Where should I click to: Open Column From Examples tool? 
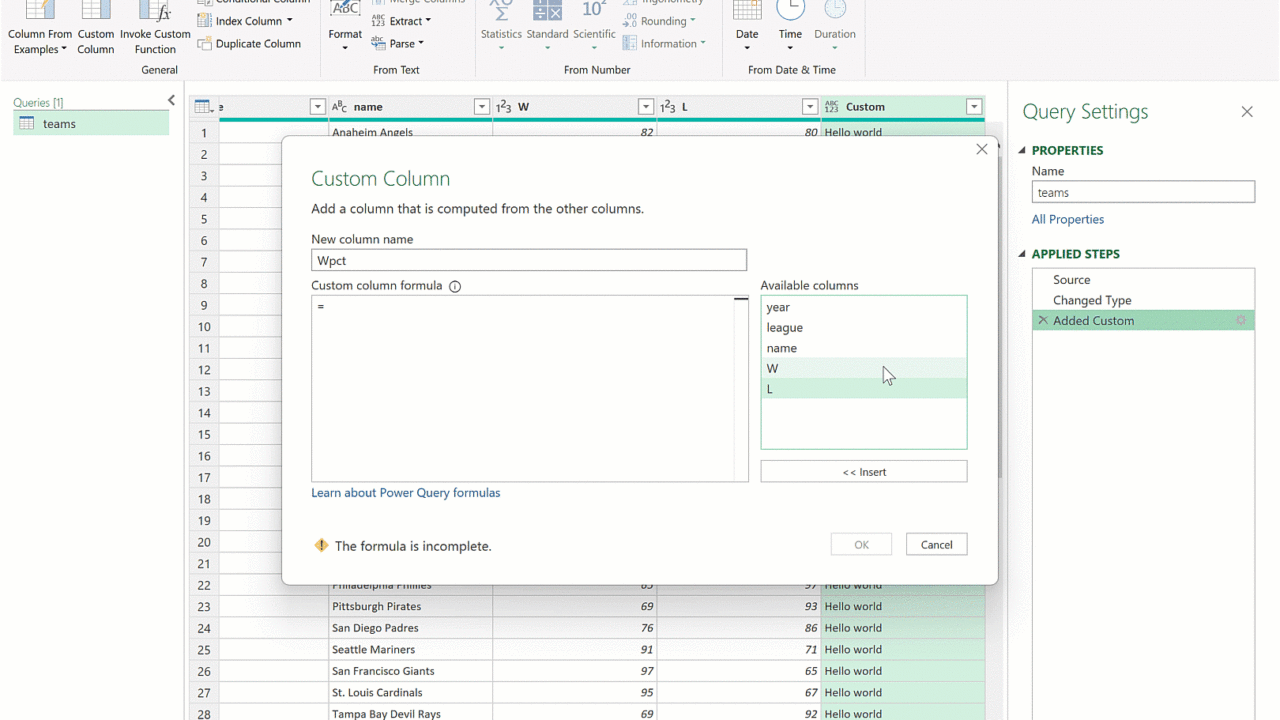tap(40, 28)
